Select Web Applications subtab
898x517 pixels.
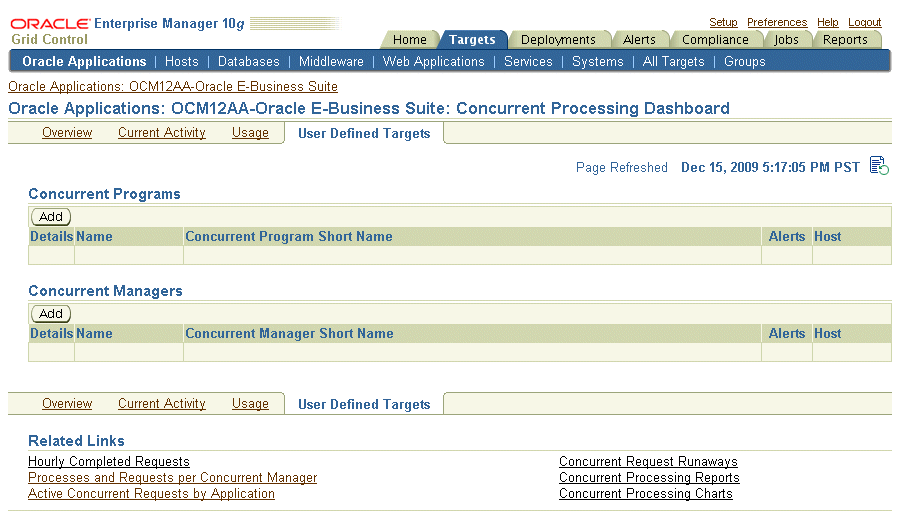[434, 62]
